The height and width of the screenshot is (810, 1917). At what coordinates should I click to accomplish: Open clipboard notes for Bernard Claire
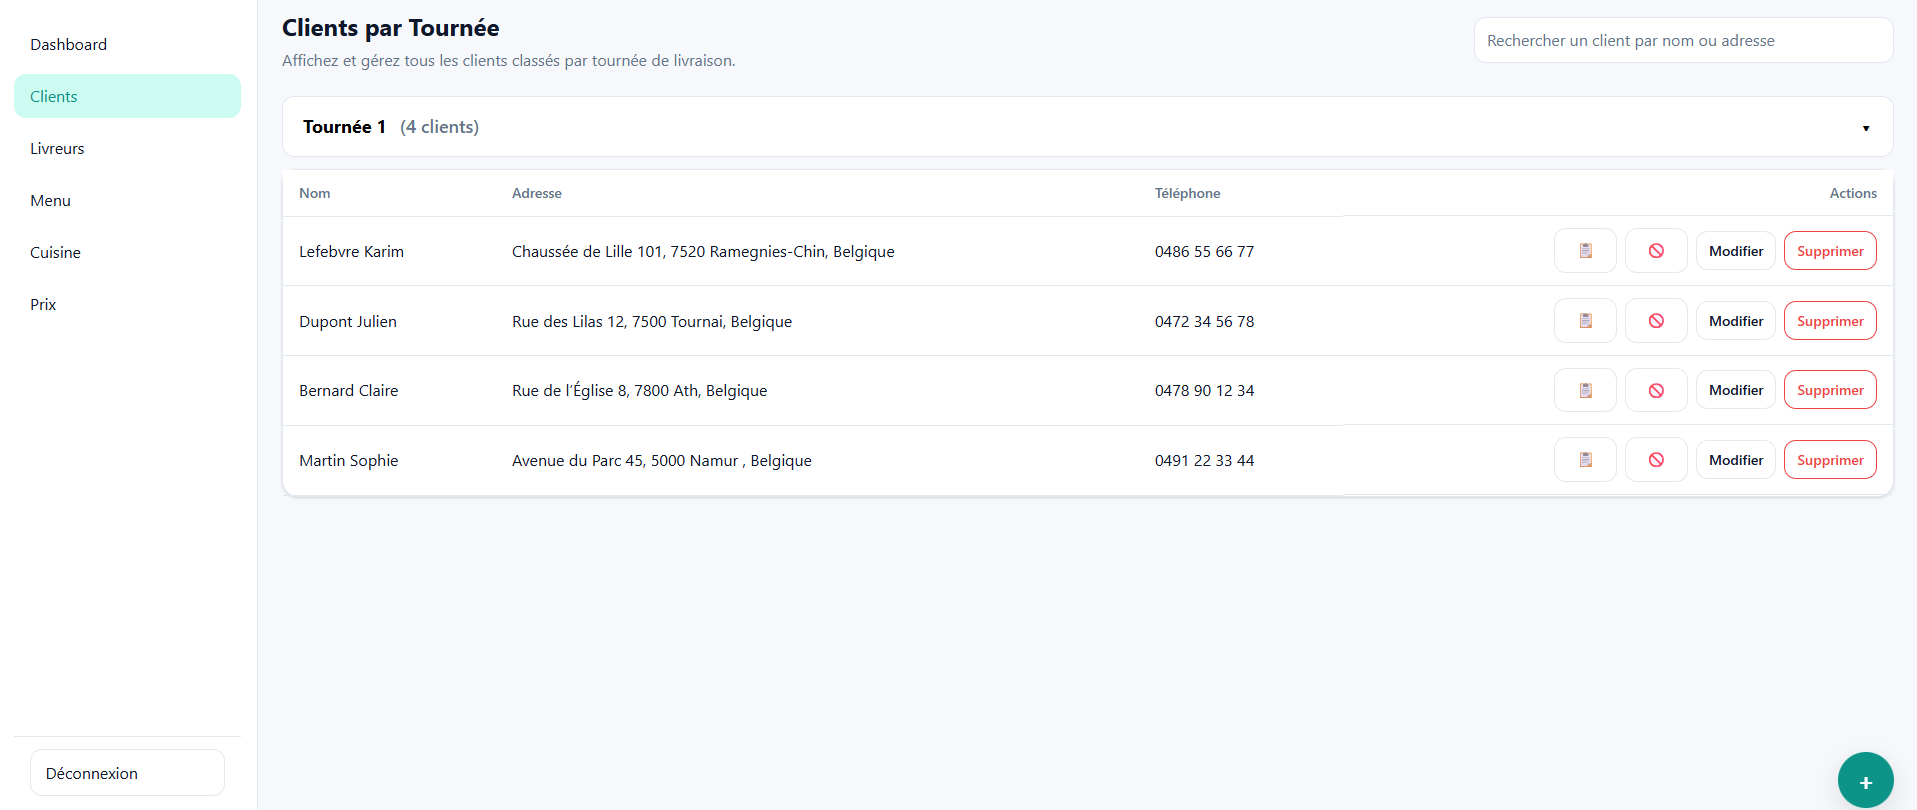(1585, 390)
